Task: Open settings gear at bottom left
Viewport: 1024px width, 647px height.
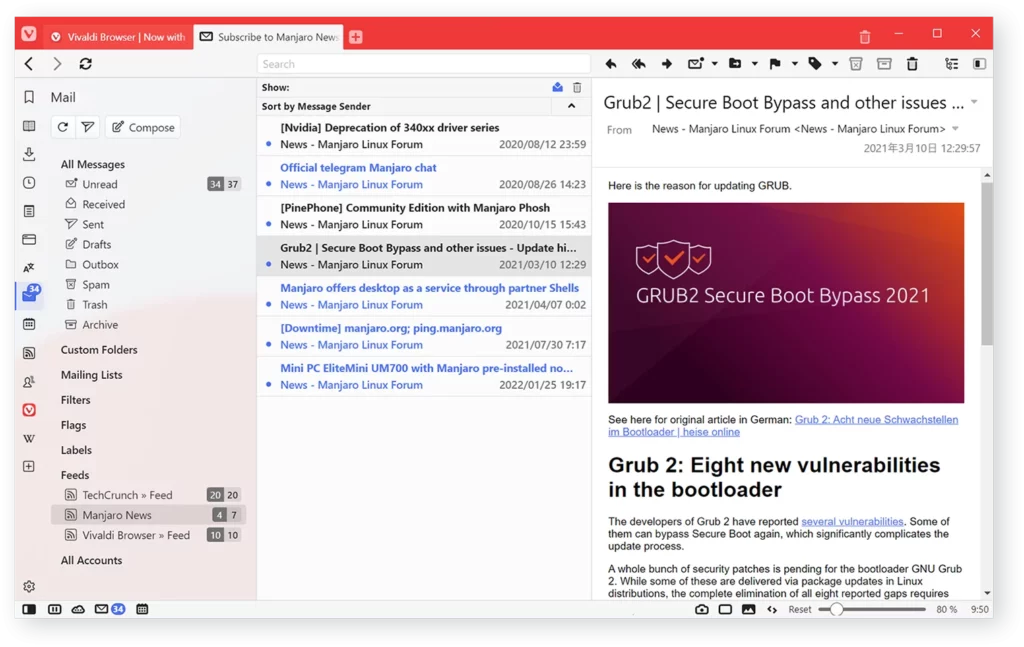Action: coord(29,587)
